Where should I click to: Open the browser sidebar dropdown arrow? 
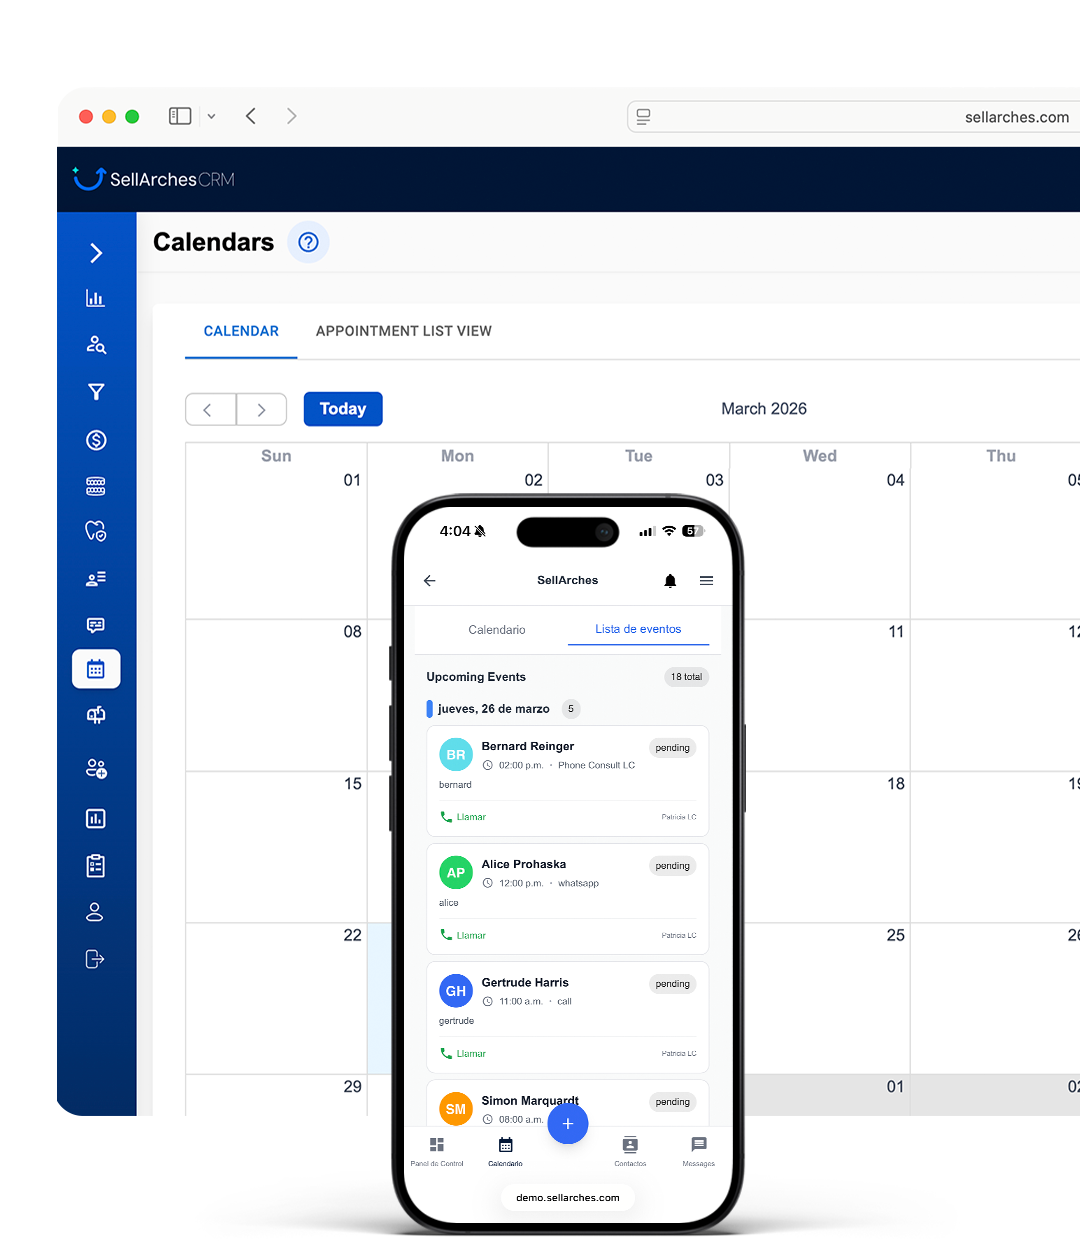click(211, 116)
